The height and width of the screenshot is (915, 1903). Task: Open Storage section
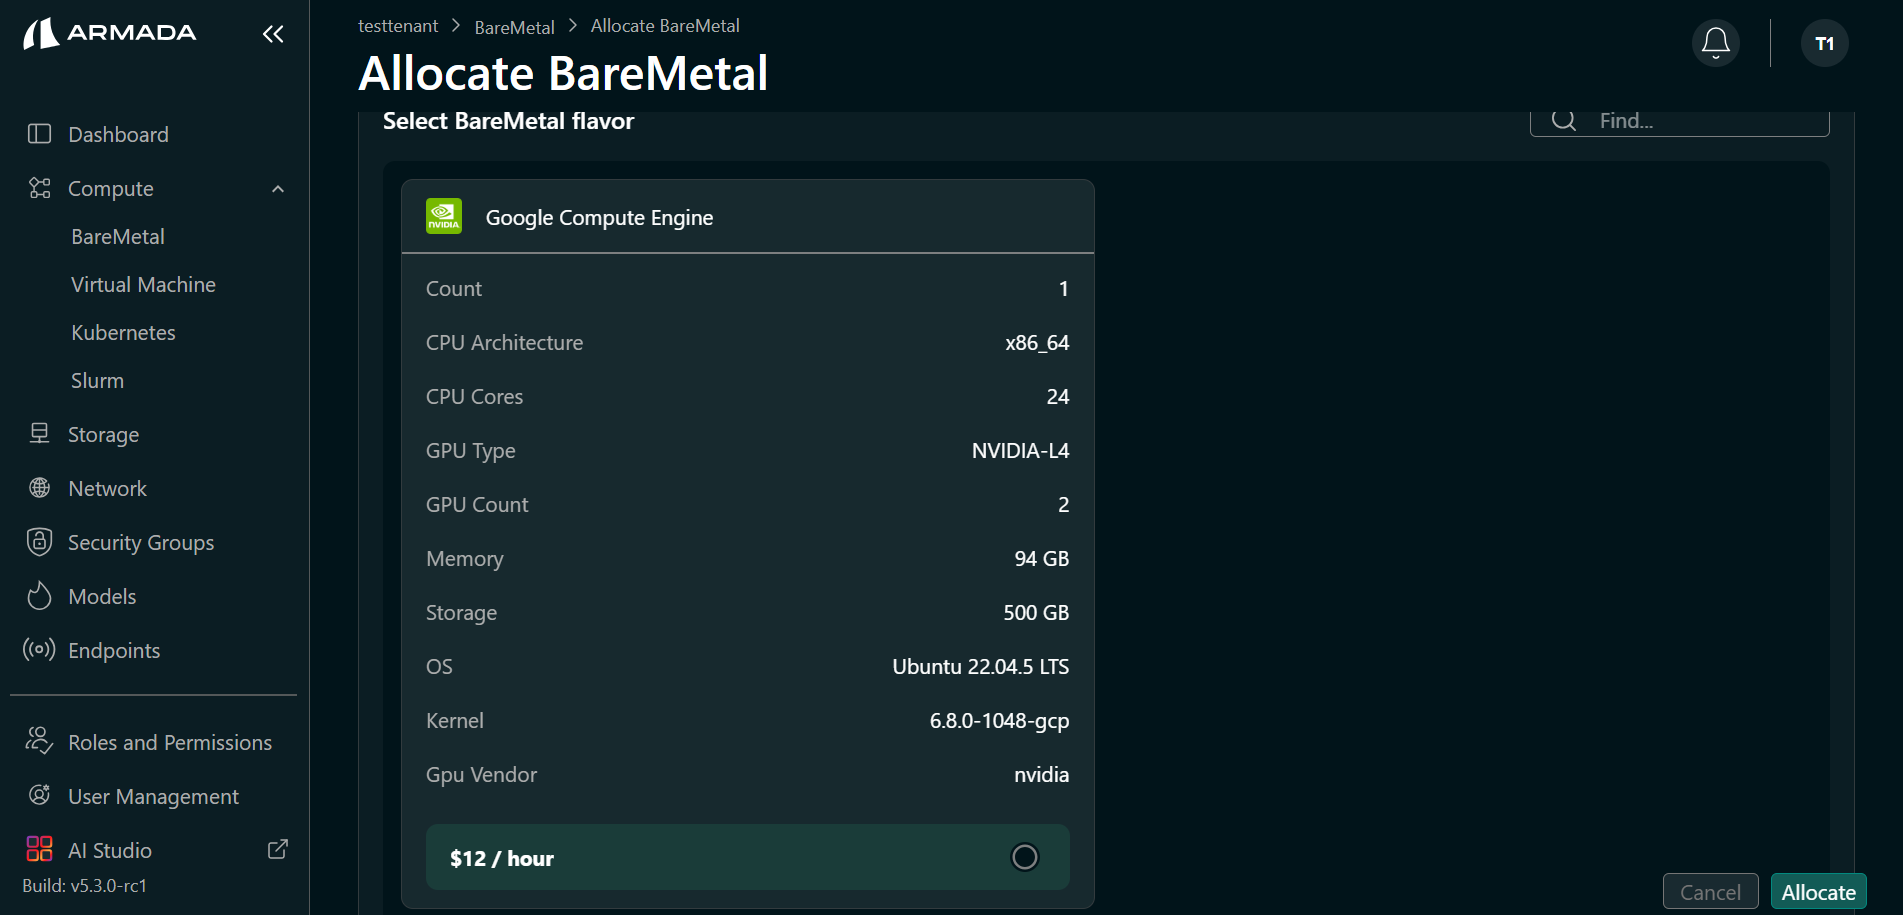click(103, 434)
